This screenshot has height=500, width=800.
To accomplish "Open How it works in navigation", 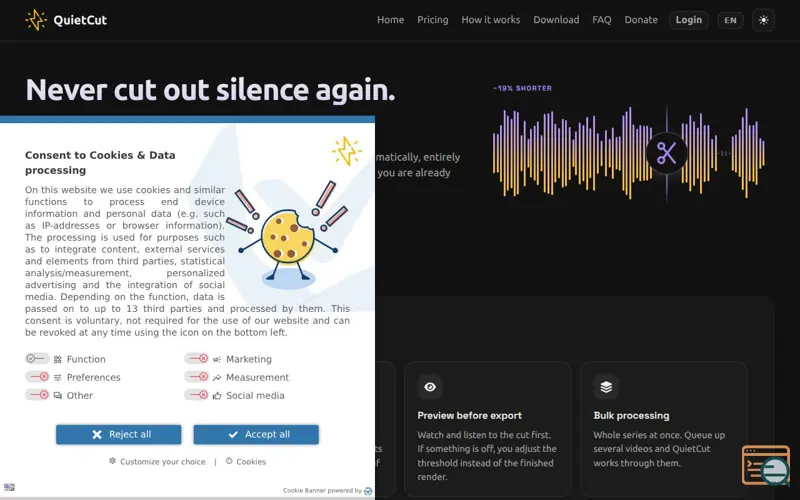I will coord(491,20).
